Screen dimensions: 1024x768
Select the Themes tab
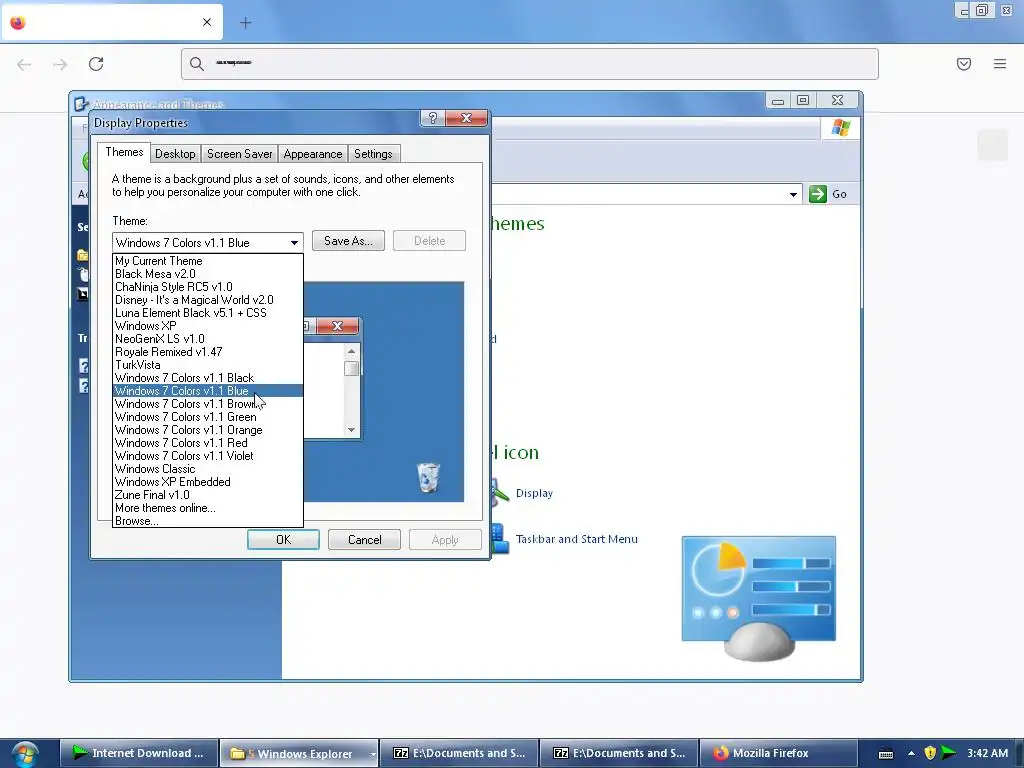(124, 152)
